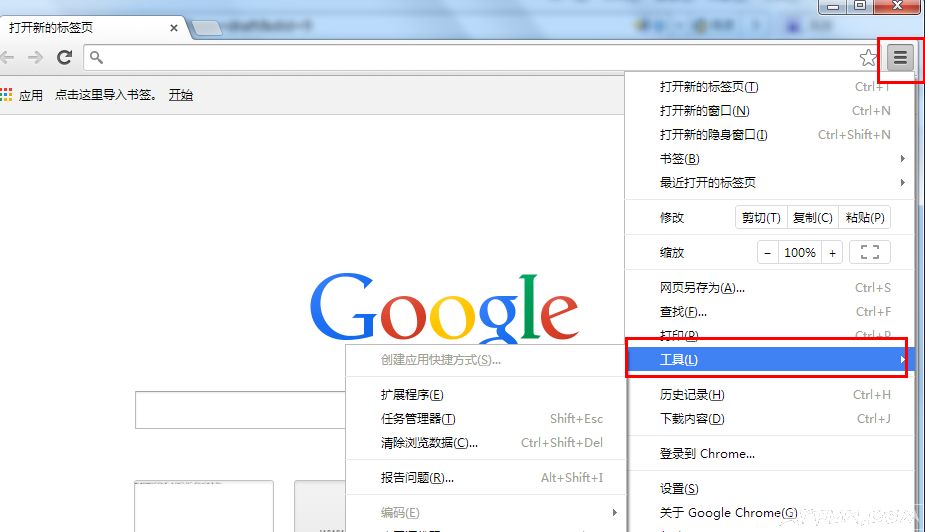This screenshot has height=532, width=925.
Task: Close the 打开新的标签页 tab
Action: tap(173, 28)
